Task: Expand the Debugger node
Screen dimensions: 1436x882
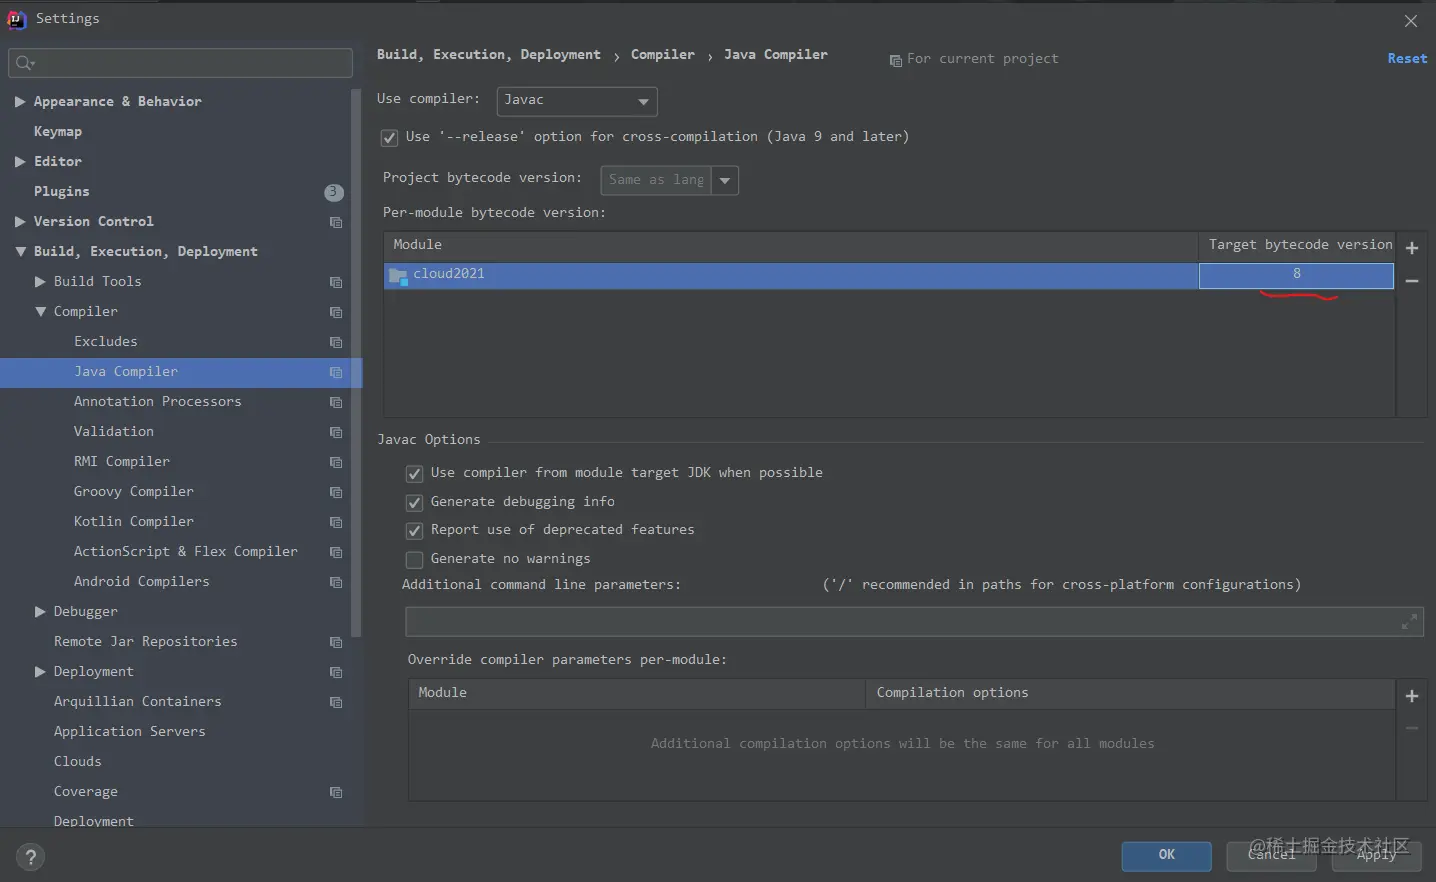Action: point(40,612)
